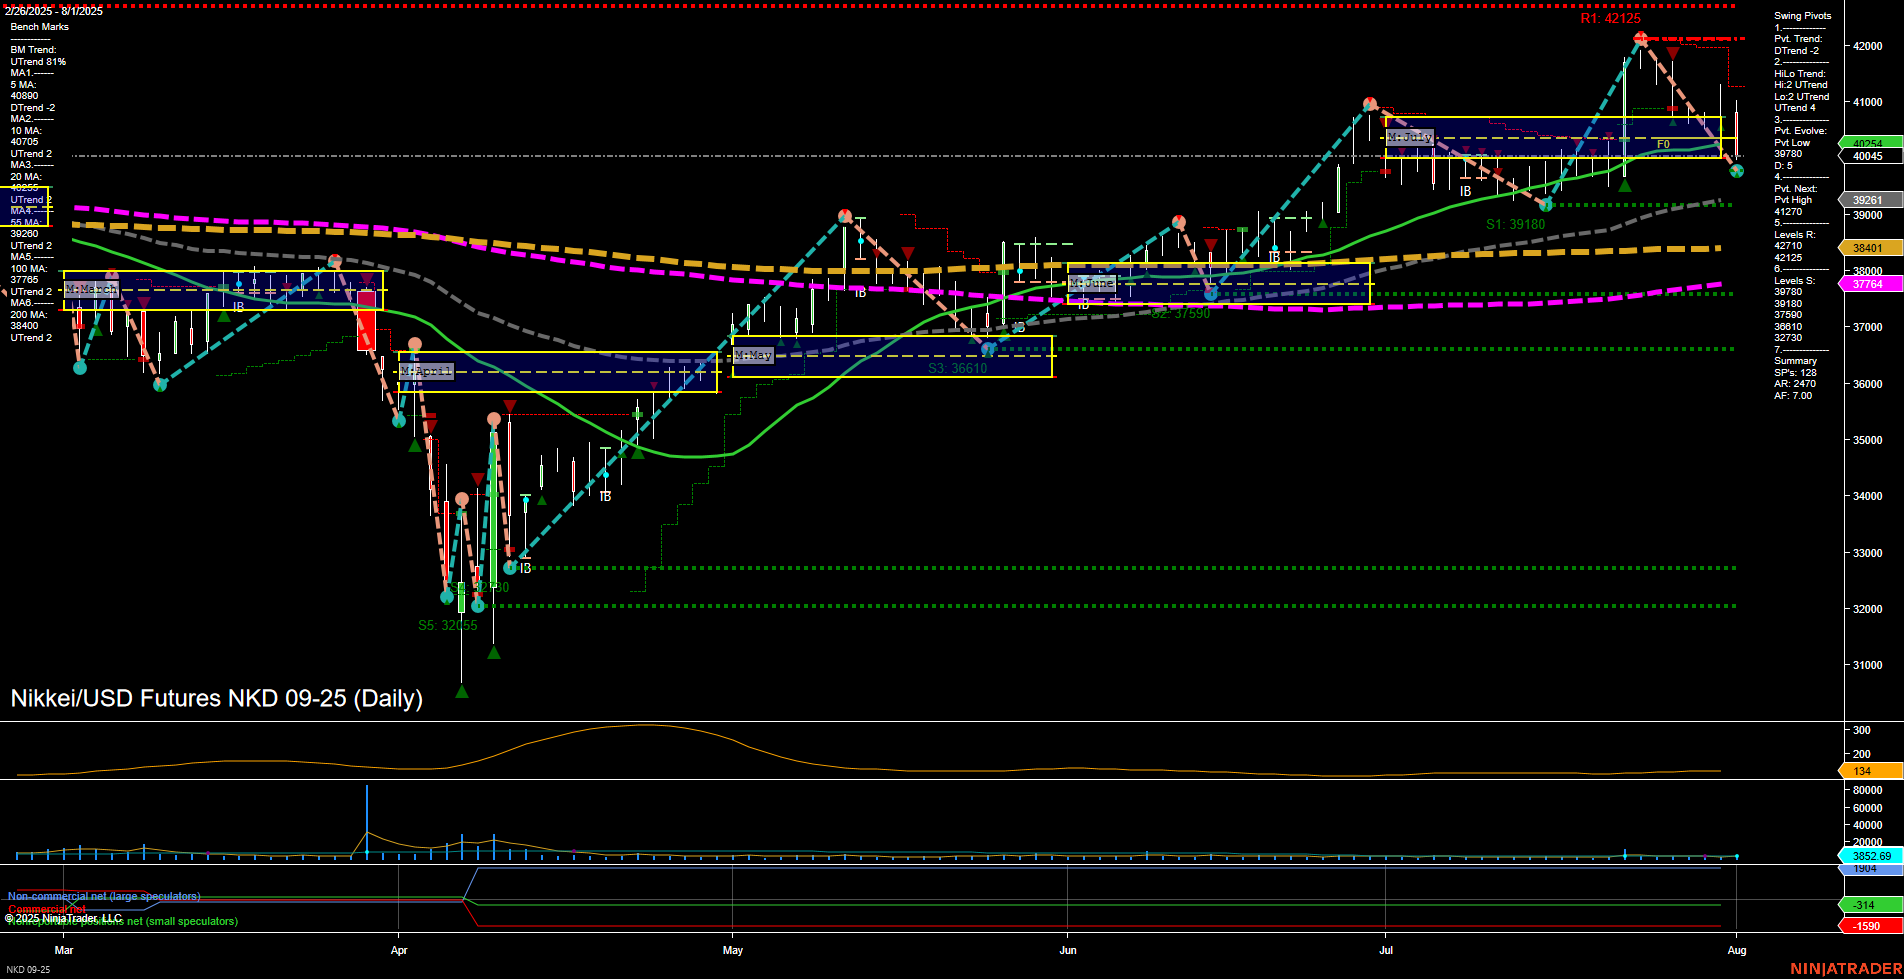Click the May label on time axis
Image resolution: width=1904 pixels, height=979 pixels.
pos(733,950)
